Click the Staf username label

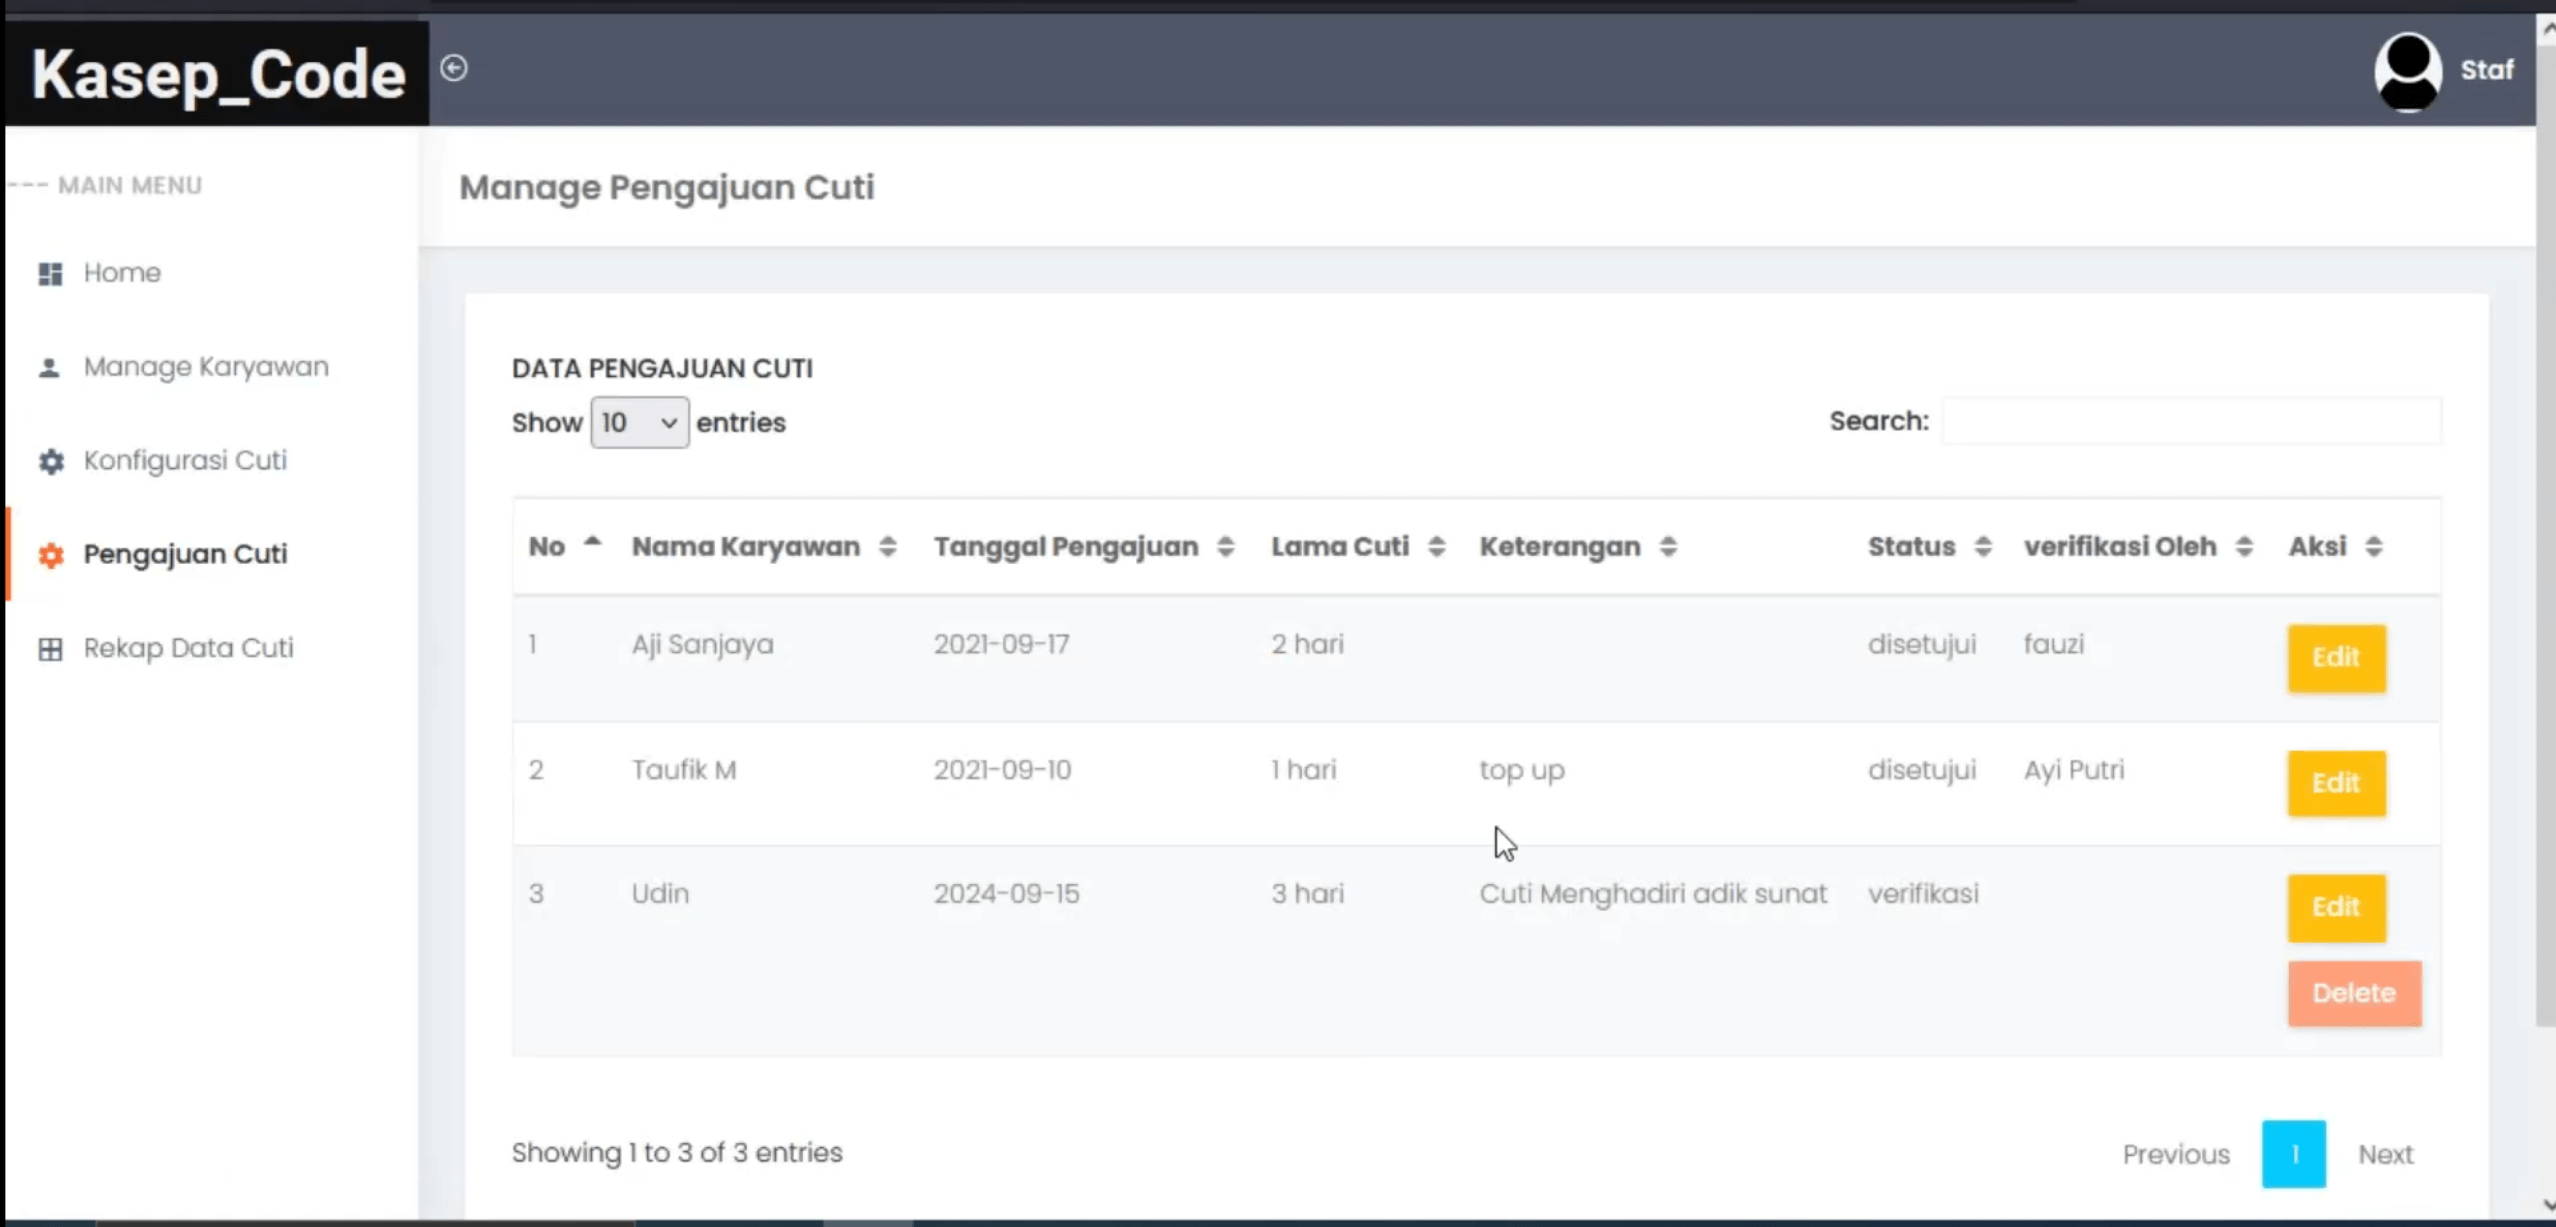tap(2486, 70)
